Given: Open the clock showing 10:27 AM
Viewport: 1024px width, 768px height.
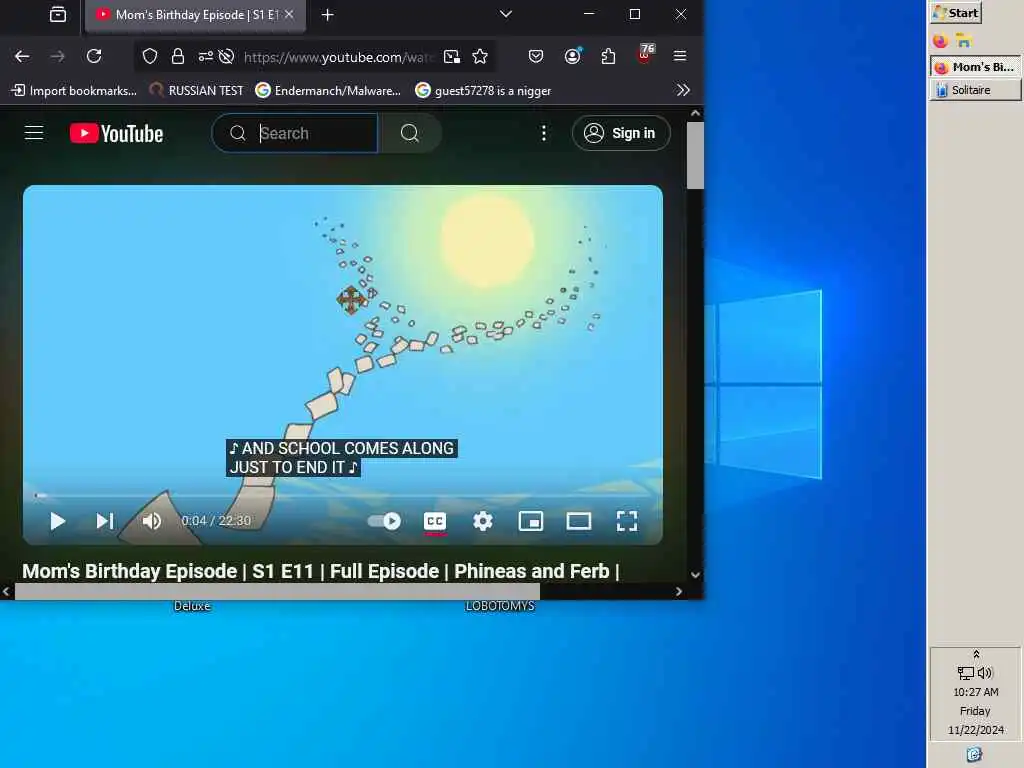Looking at the screenshot, I should (x=976, y=692).
